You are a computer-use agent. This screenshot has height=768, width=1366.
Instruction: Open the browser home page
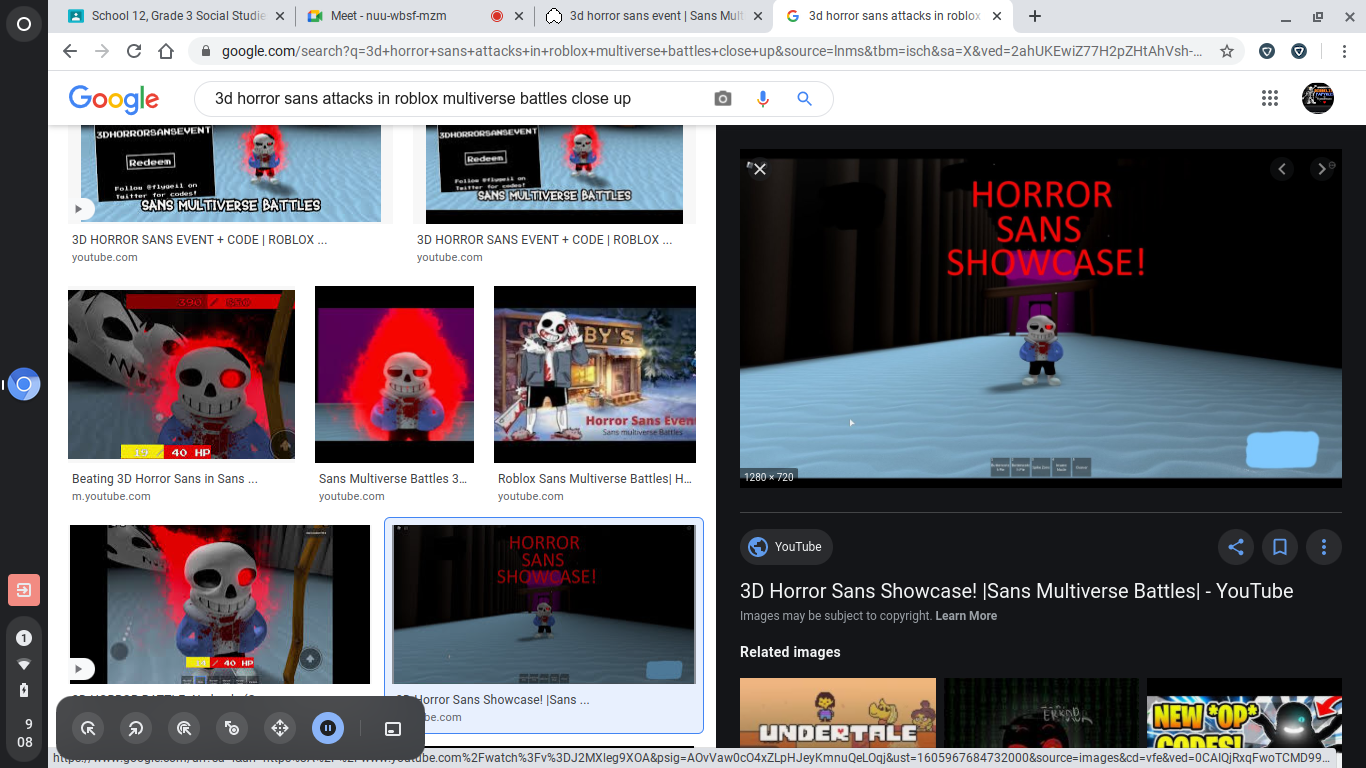[166, 51]
